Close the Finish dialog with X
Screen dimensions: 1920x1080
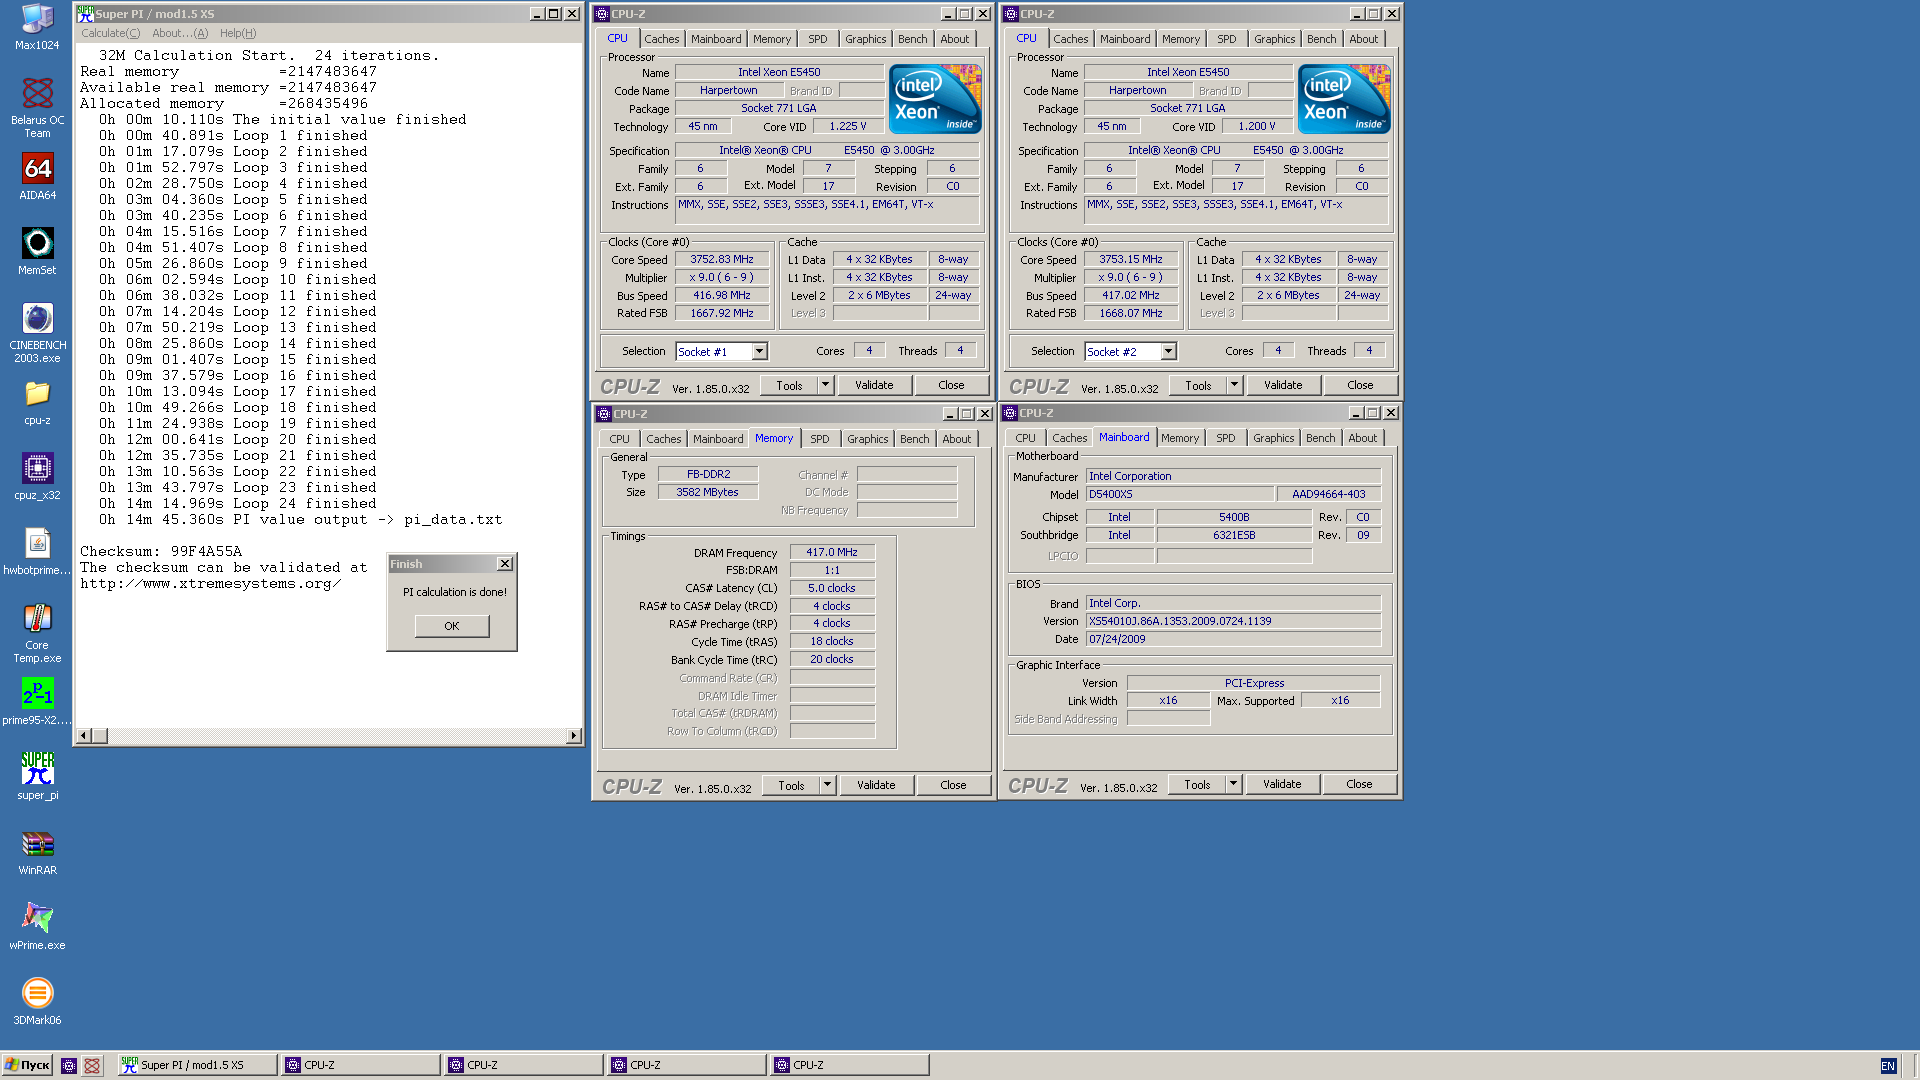505,564
